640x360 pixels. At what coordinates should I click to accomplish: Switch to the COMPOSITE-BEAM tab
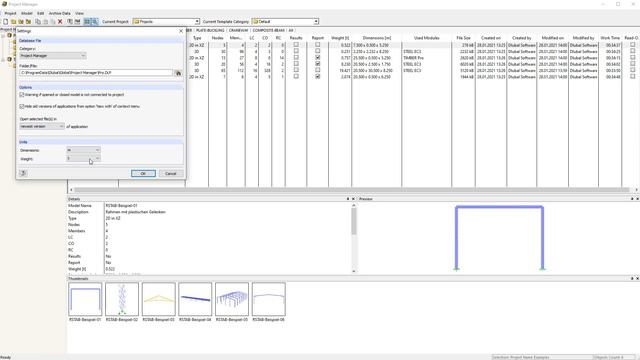point(268,31)
